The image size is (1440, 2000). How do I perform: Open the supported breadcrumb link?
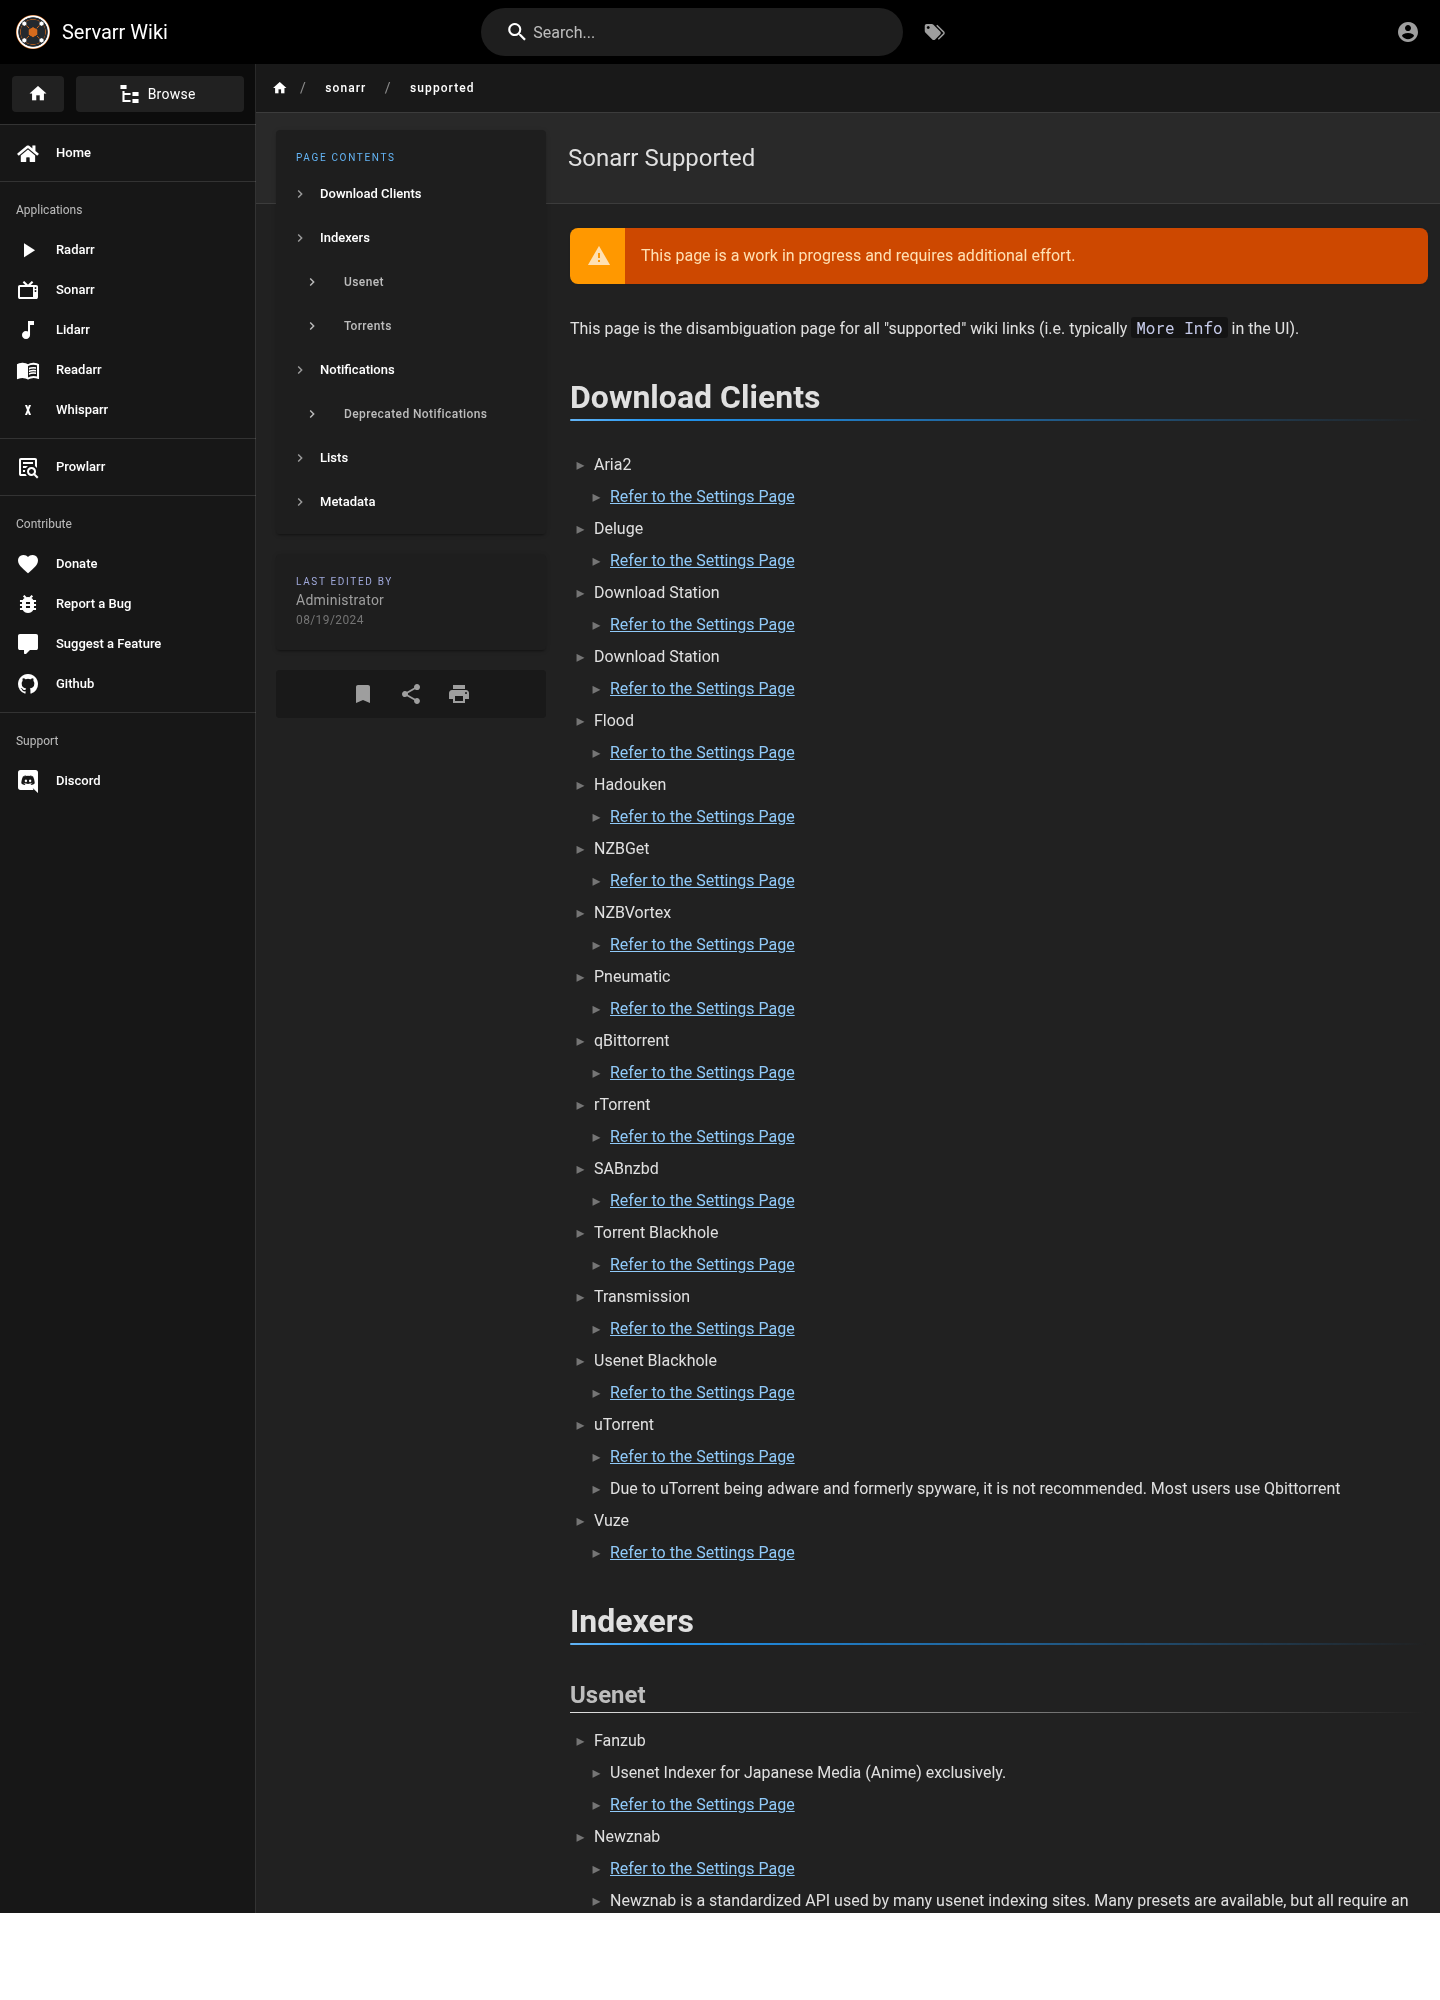click(442, 88)
